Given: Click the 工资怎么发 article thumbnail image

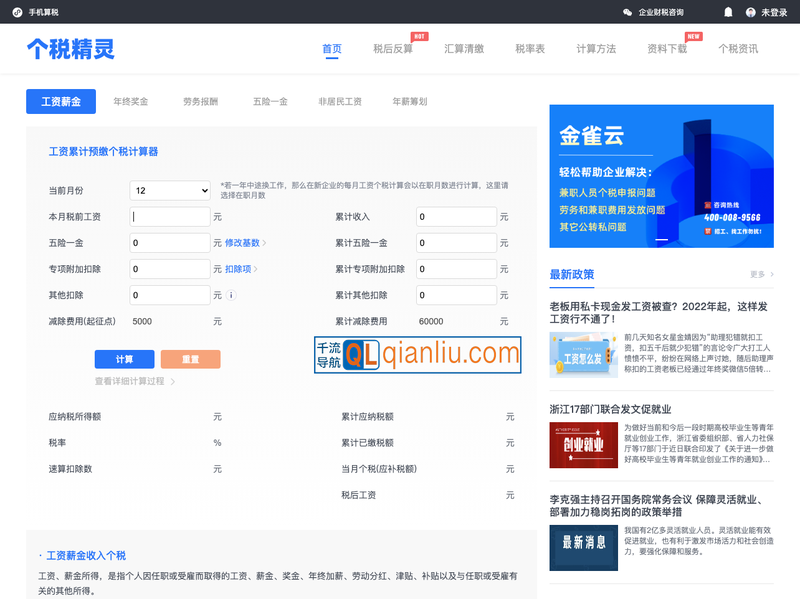Looking at the screenshot, I should click(x=583, y=355).
